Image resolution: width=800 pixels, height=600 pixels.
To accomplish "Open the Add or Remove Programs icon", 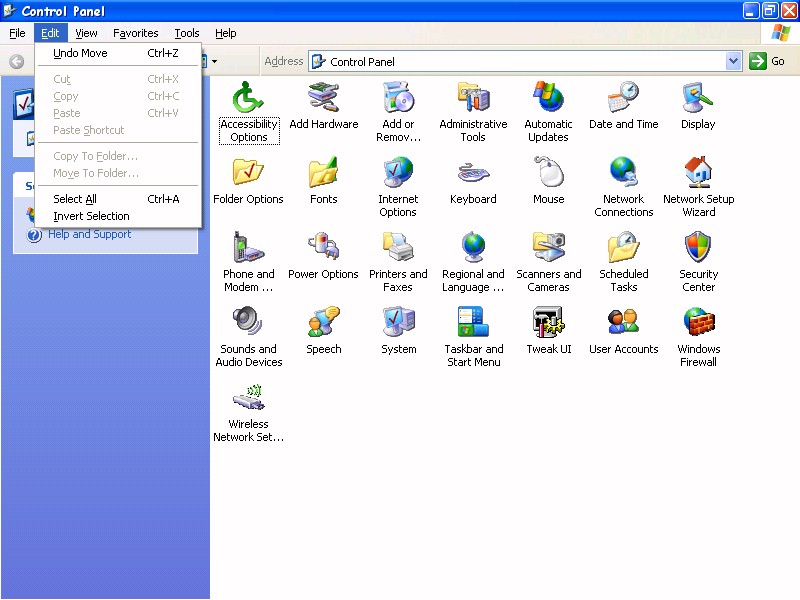I will click(x=398, y=96).
